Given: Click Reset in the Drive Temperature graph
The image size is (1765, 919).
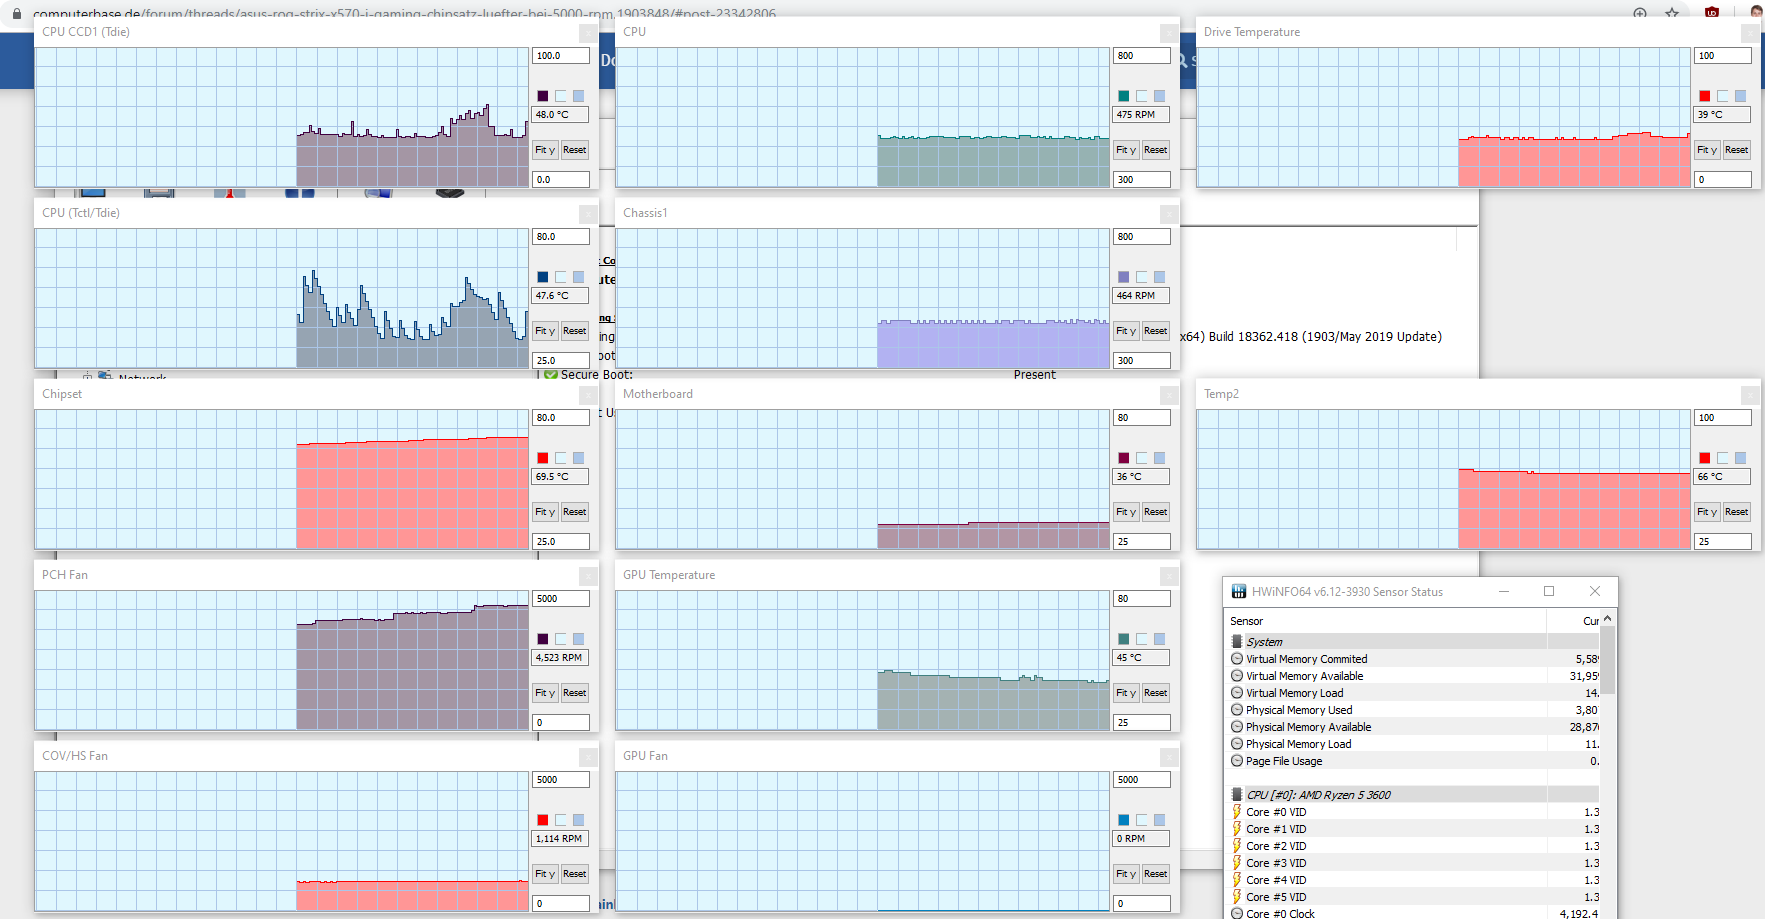Looking at the screenshot, I should pos(1737,150).
